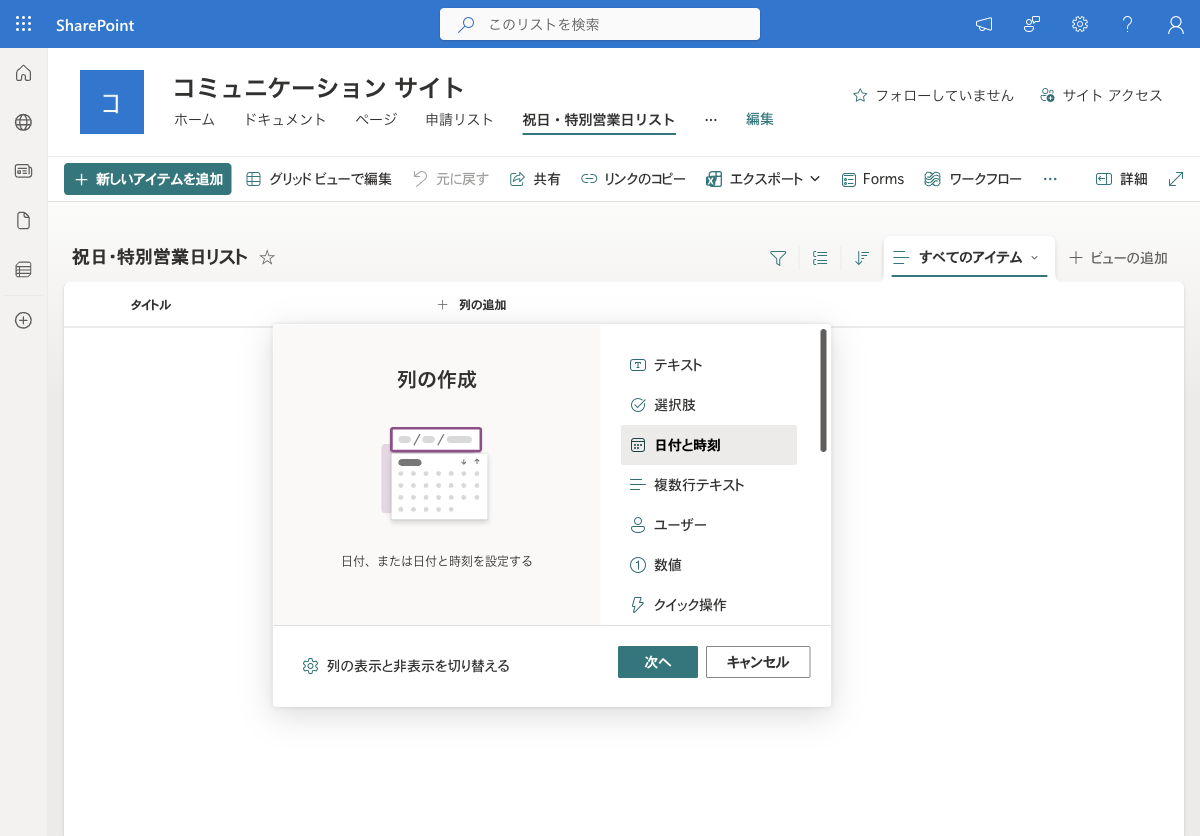Select 日付と時刻 column type

(x=709, y=445)
